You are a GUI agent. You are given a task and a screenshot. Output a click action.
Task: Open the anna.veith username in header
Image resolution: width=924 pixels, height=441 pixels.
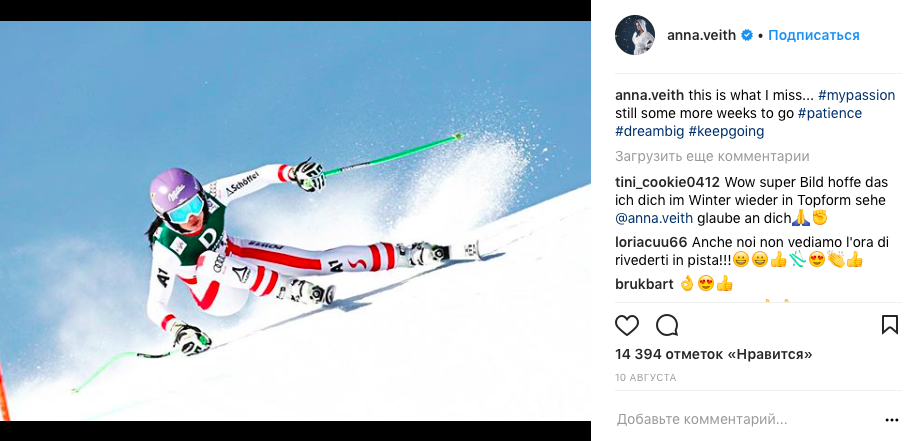point(701,35)
